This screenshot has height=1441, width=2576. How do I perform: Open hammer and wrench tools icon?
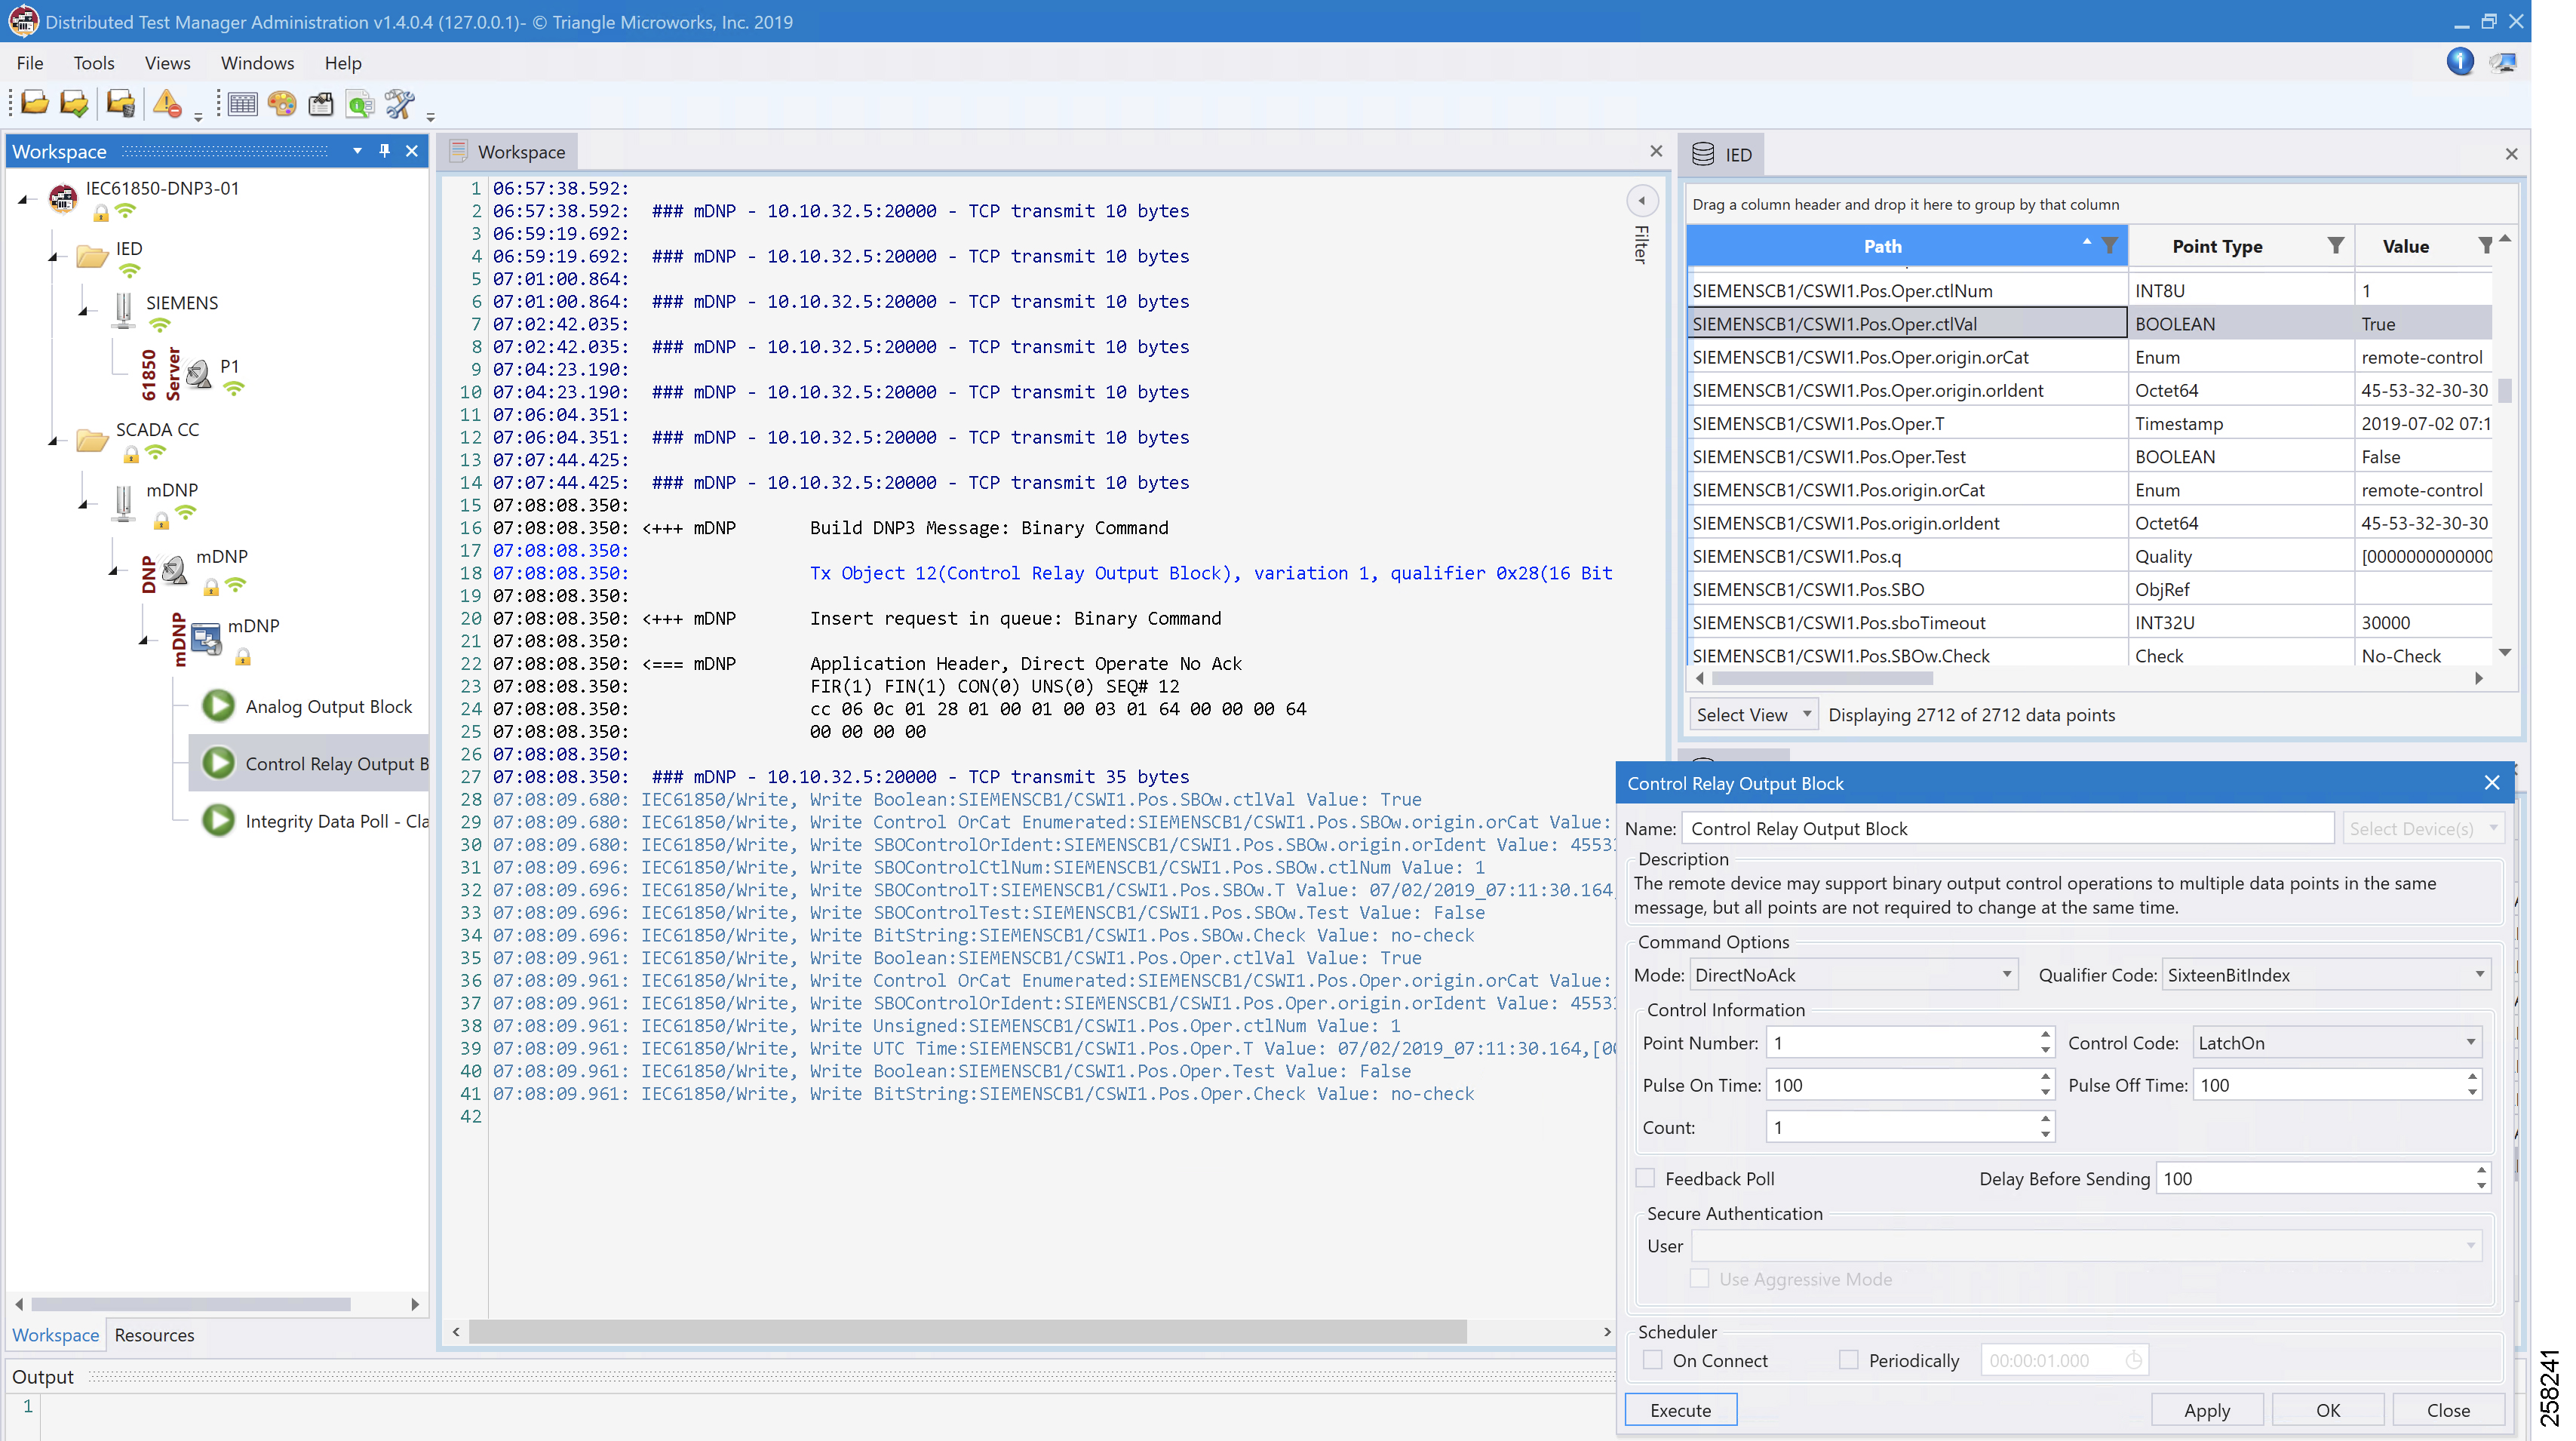pos(400,103)
